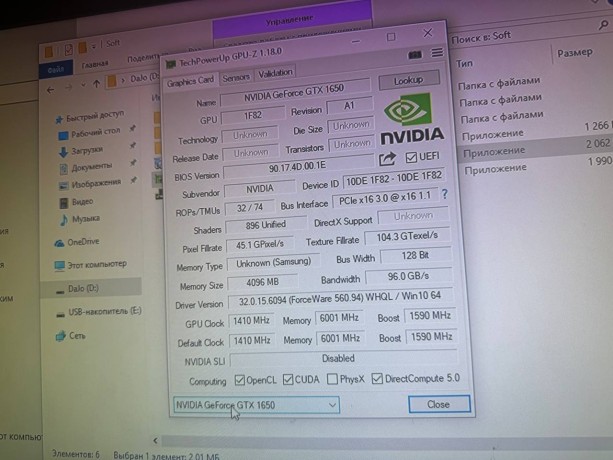
Task: Select the Приложение row sized 1 266
Action: tap(534, 131)
